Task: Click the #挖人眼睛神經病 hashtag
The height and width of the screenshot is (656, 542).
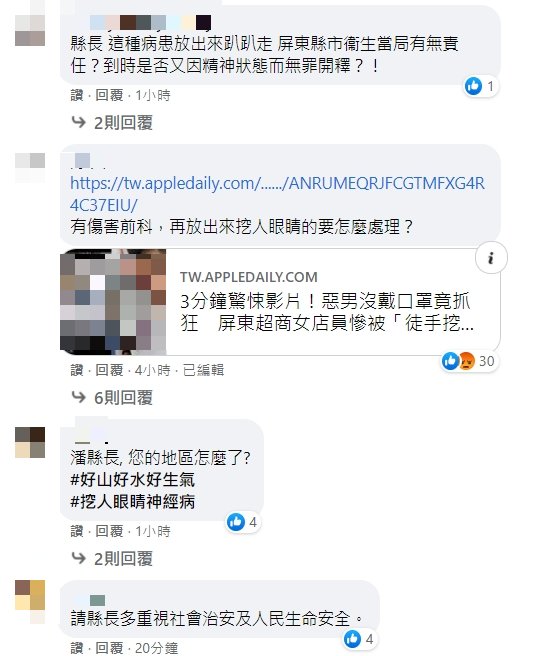Action: click(133, 501)
